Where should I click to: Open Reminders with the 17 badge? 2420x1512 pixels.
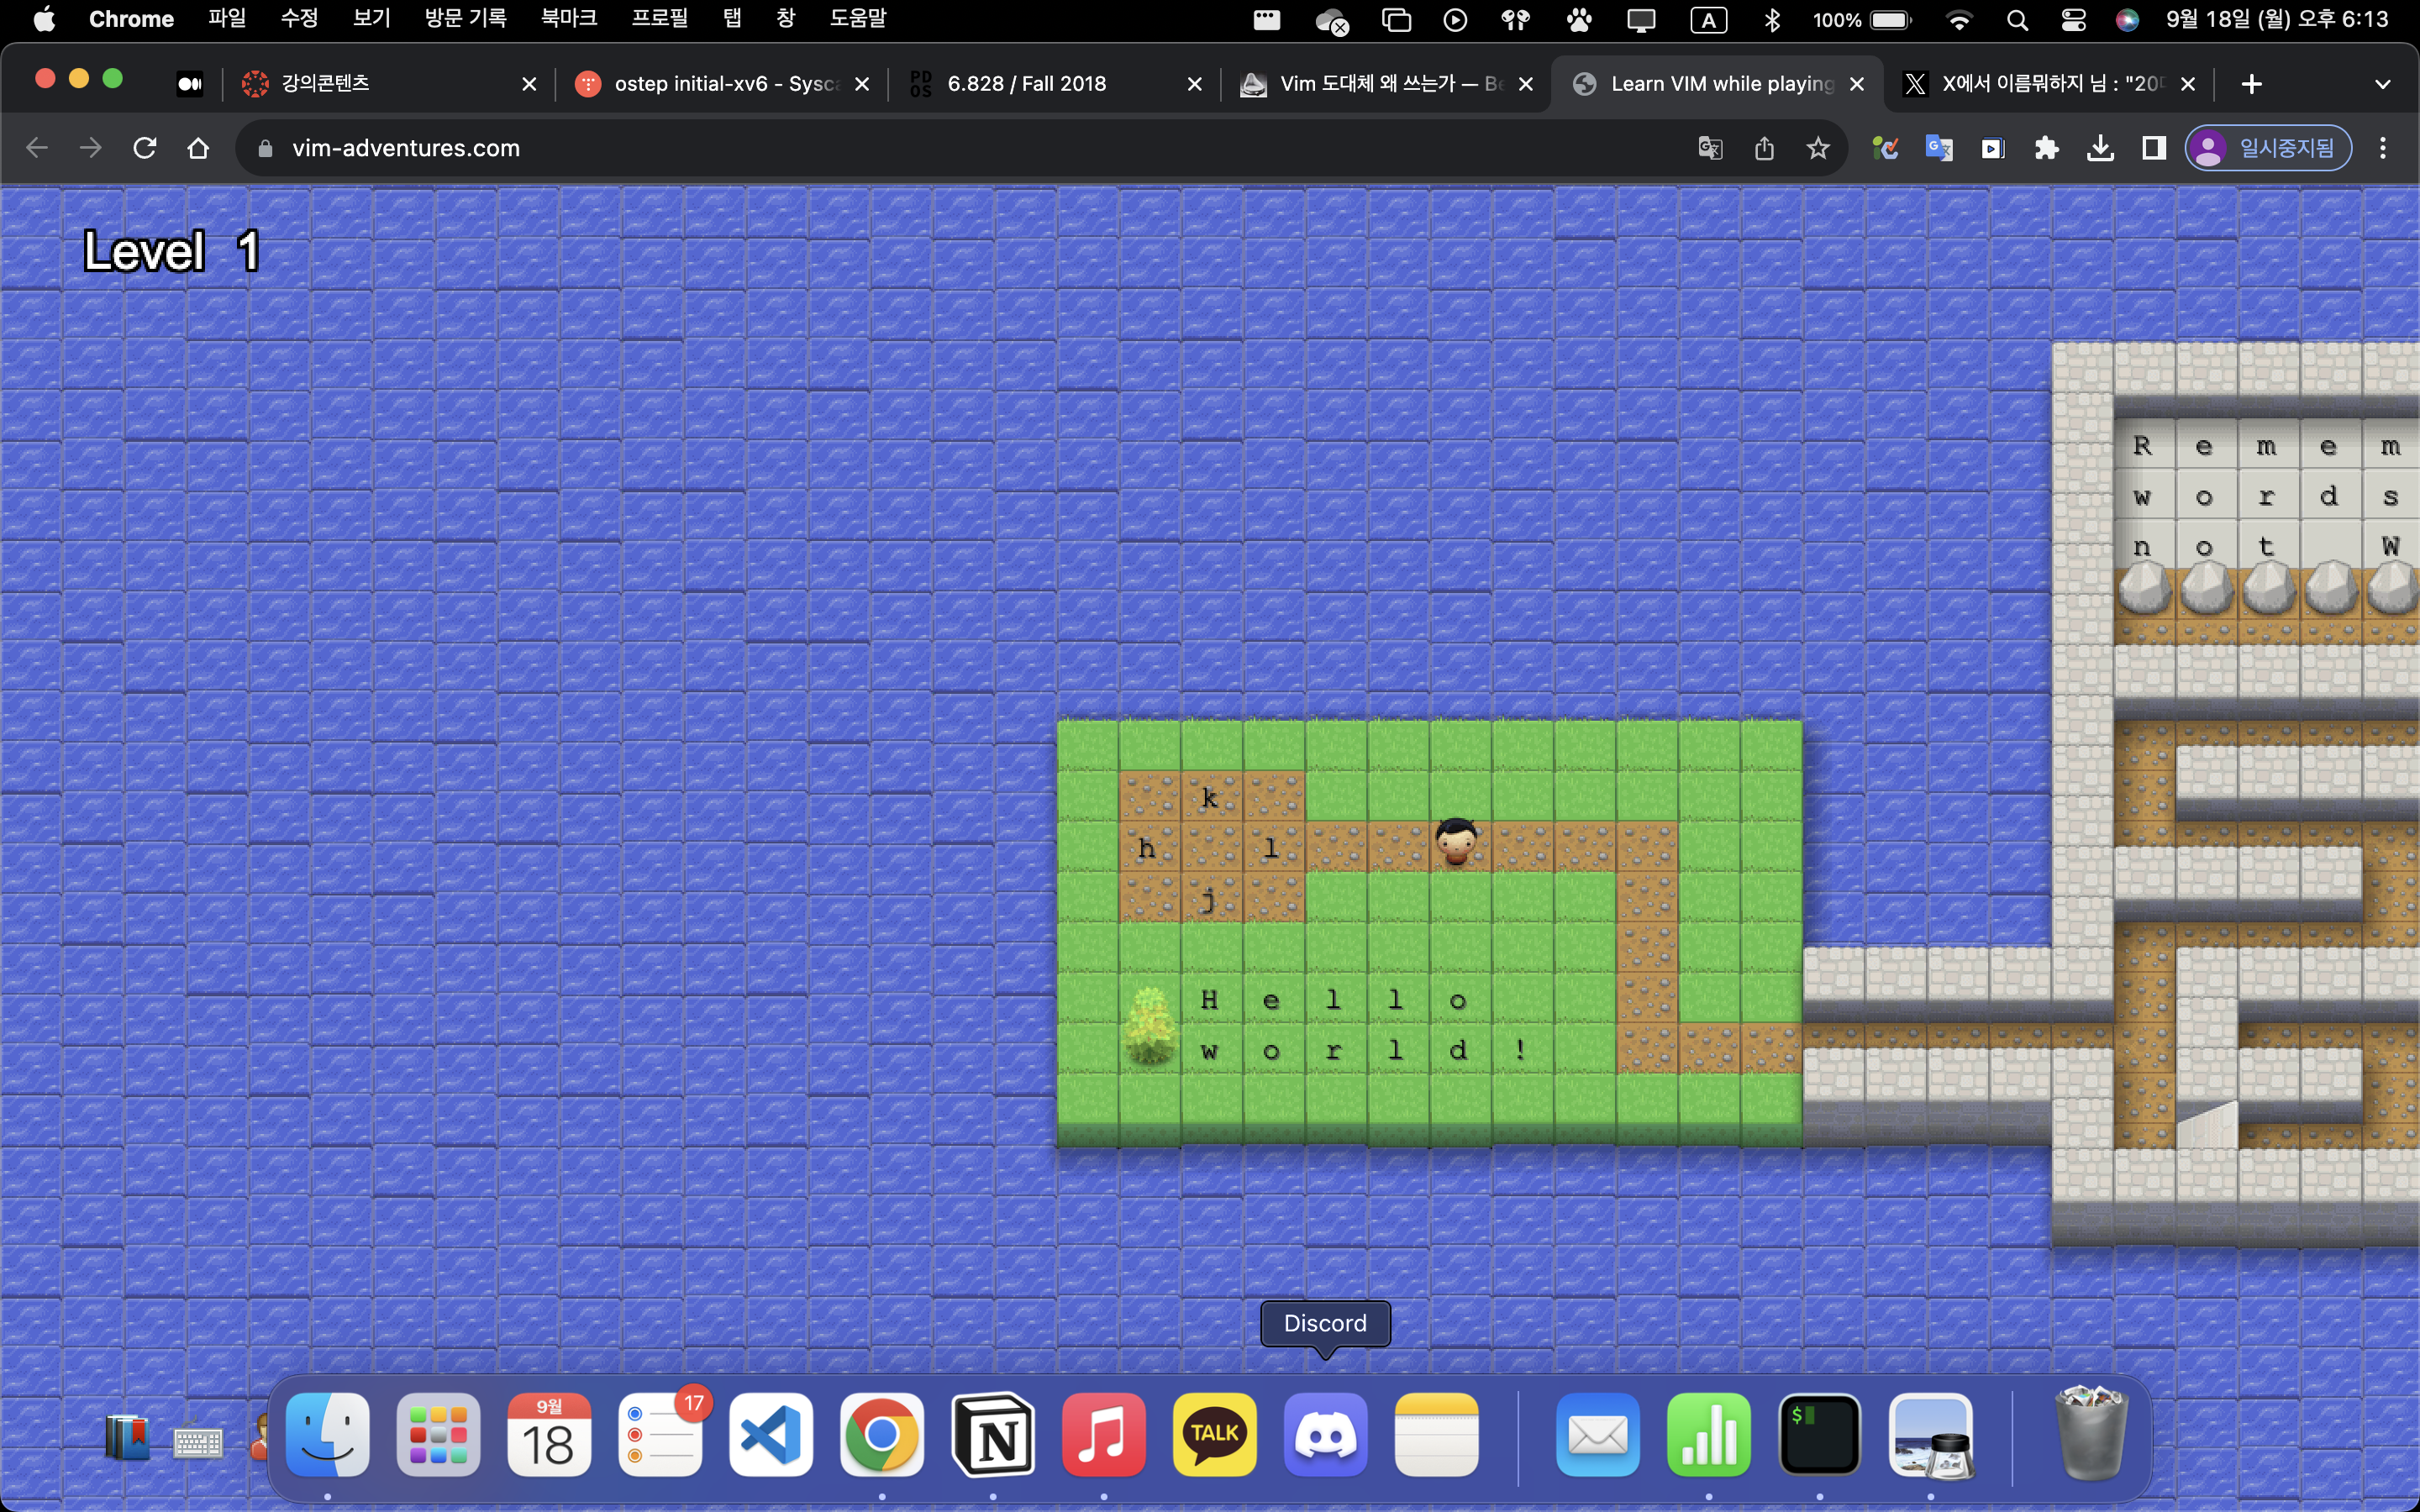(660, 1434)
